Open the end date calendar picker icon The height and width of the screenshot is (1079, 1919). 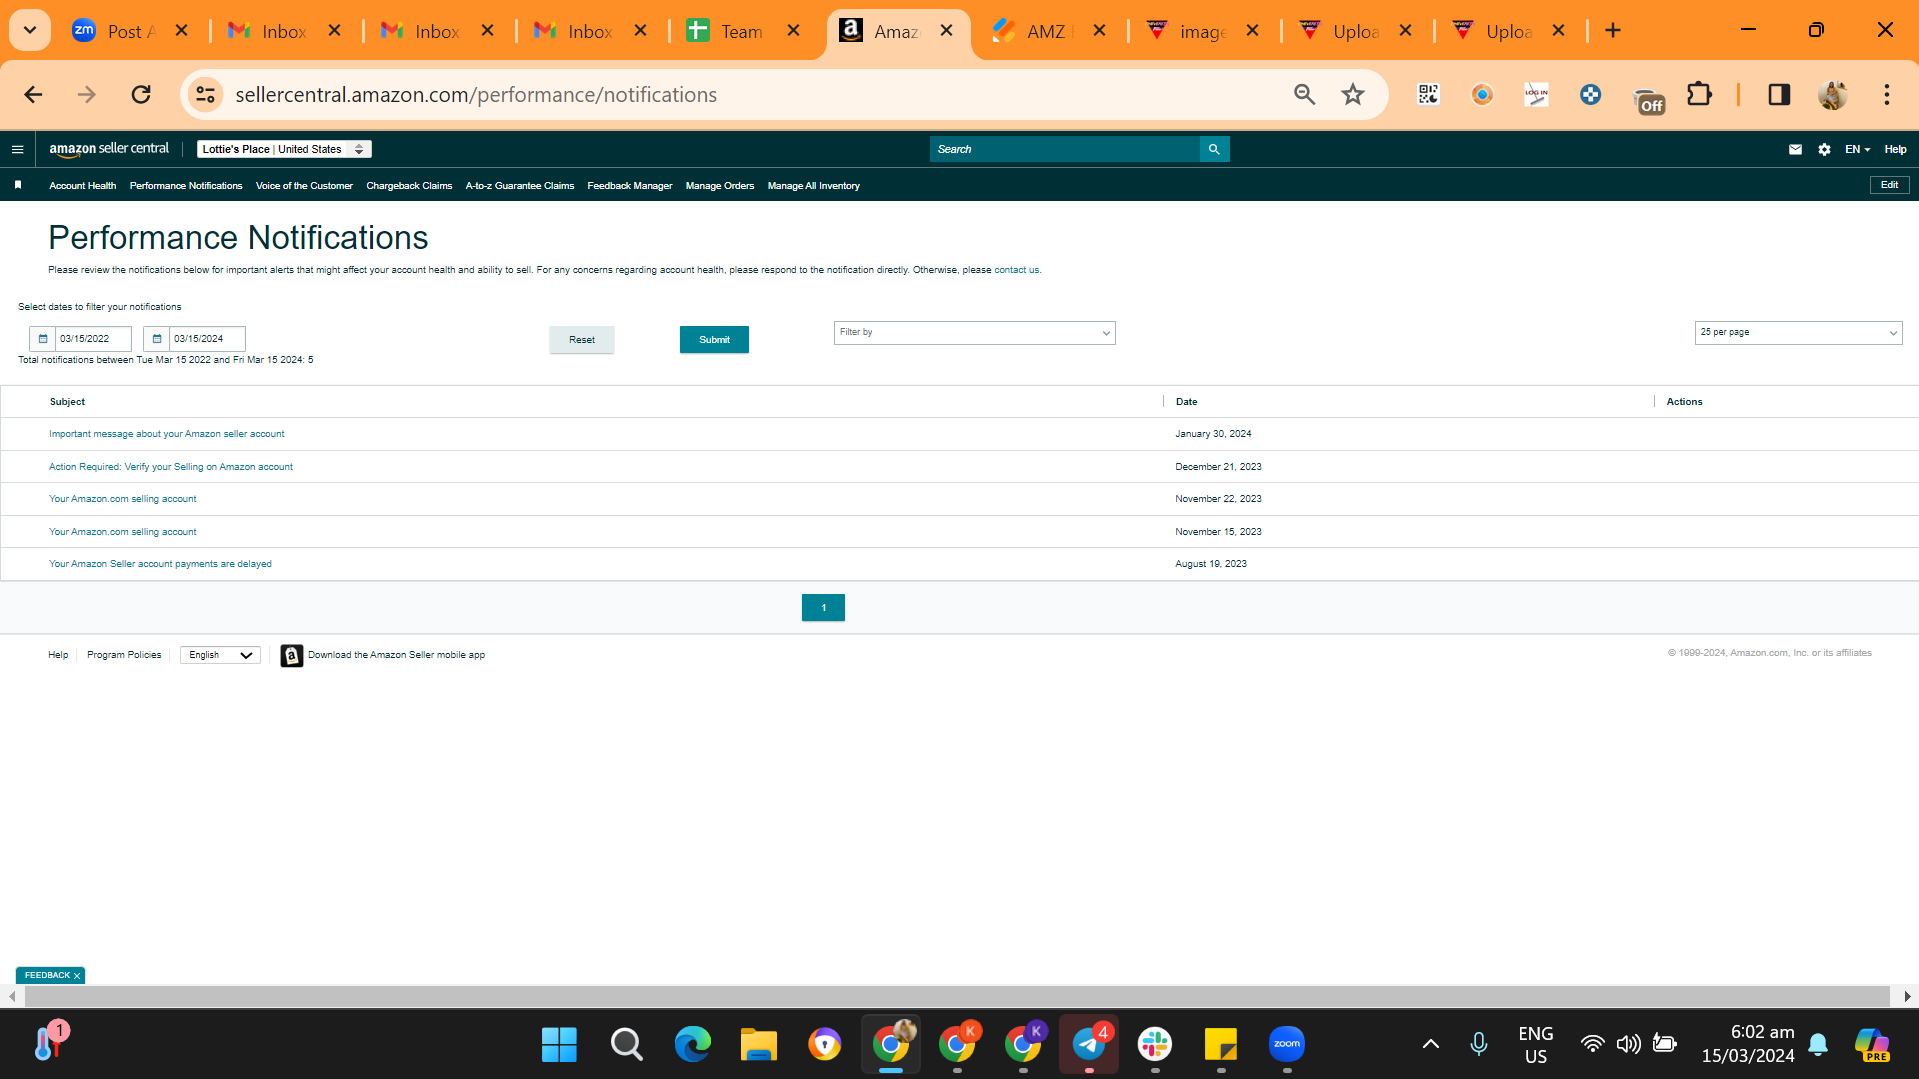(x=157, y=339)
